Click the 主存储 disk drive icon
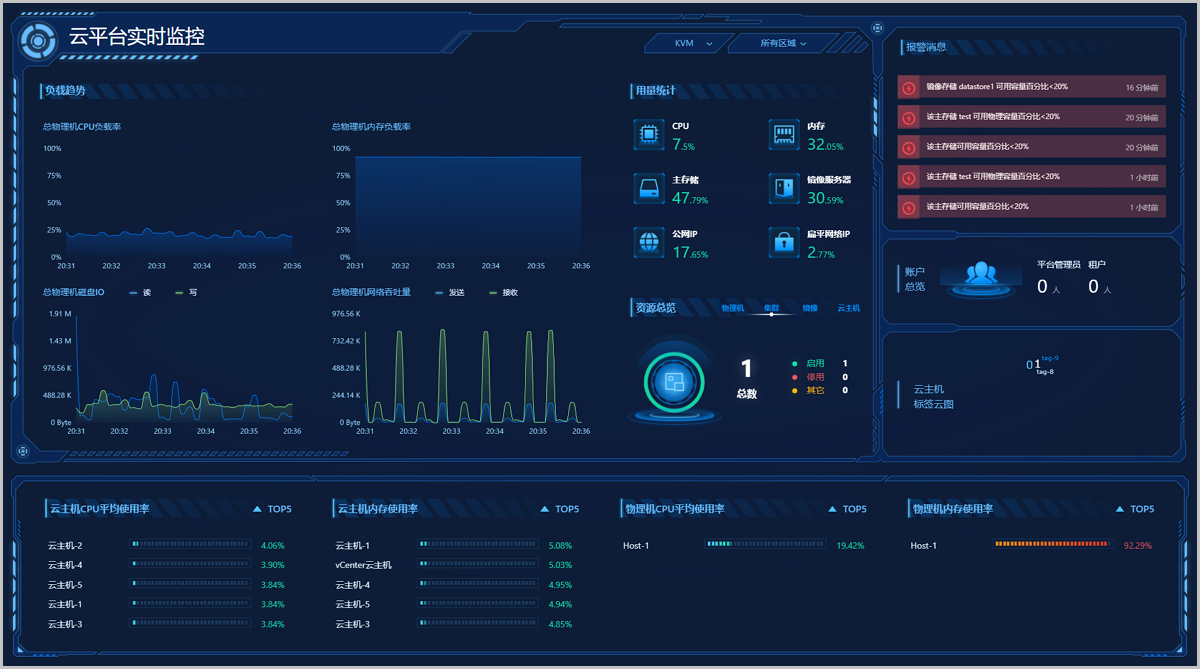The image size is (1200, 669). [x=649, y=188]
